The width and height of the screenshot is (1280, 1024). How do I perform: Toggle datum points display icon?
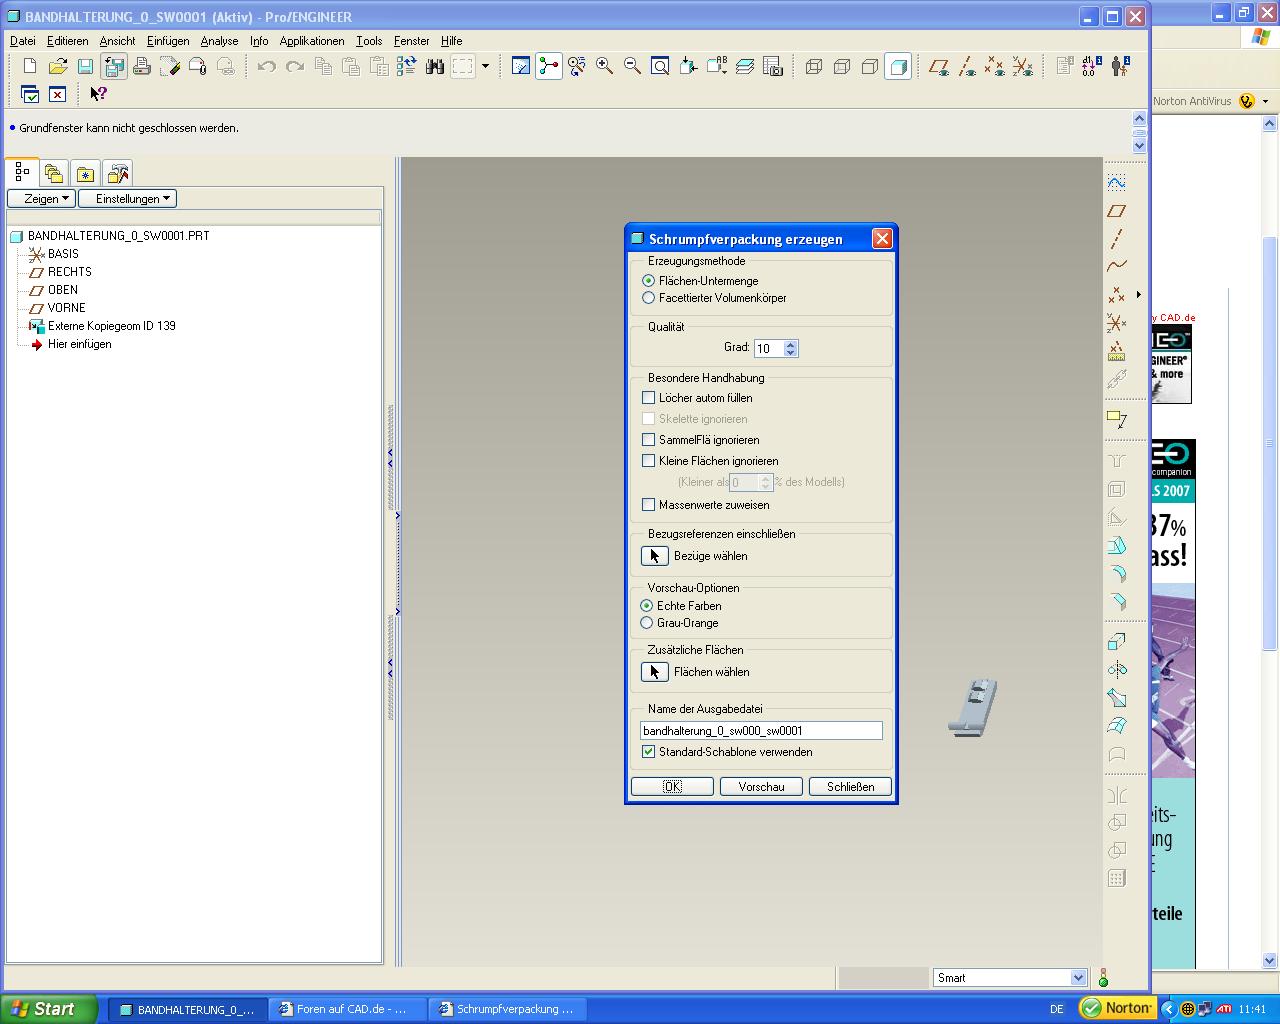tap(994, 67)
